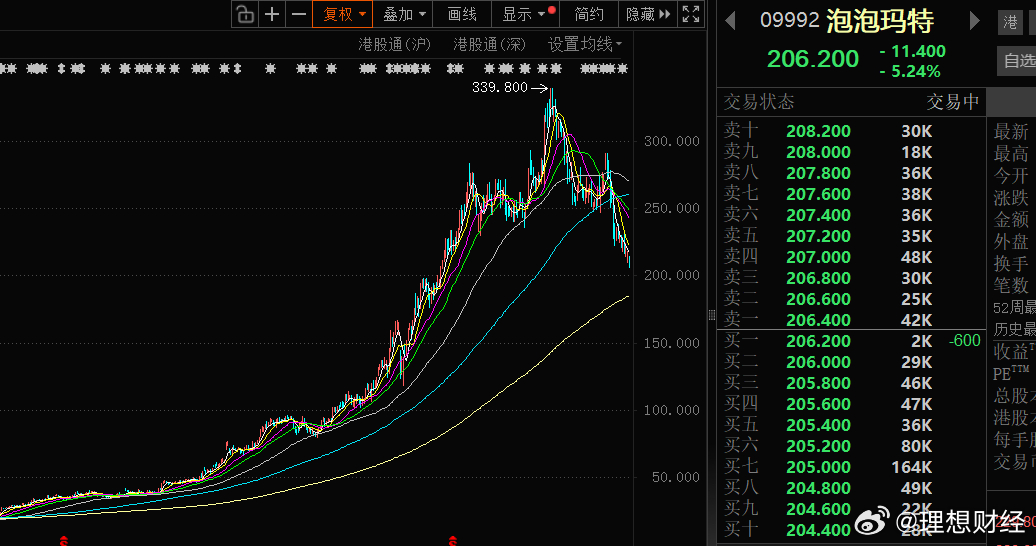1036x546 pixels.
Task: Click the 最高 field label
Action: click(x=1011, y=153)
